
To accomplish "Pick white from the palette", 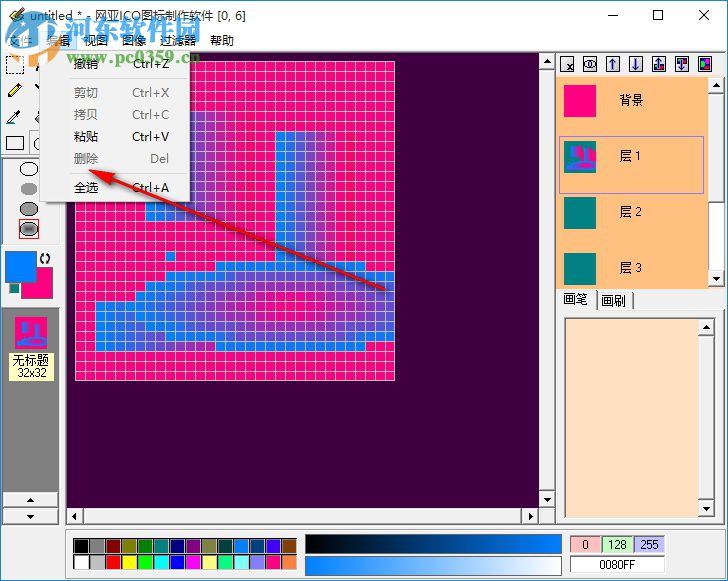I will pyautogui.click(x=81, y=562).
